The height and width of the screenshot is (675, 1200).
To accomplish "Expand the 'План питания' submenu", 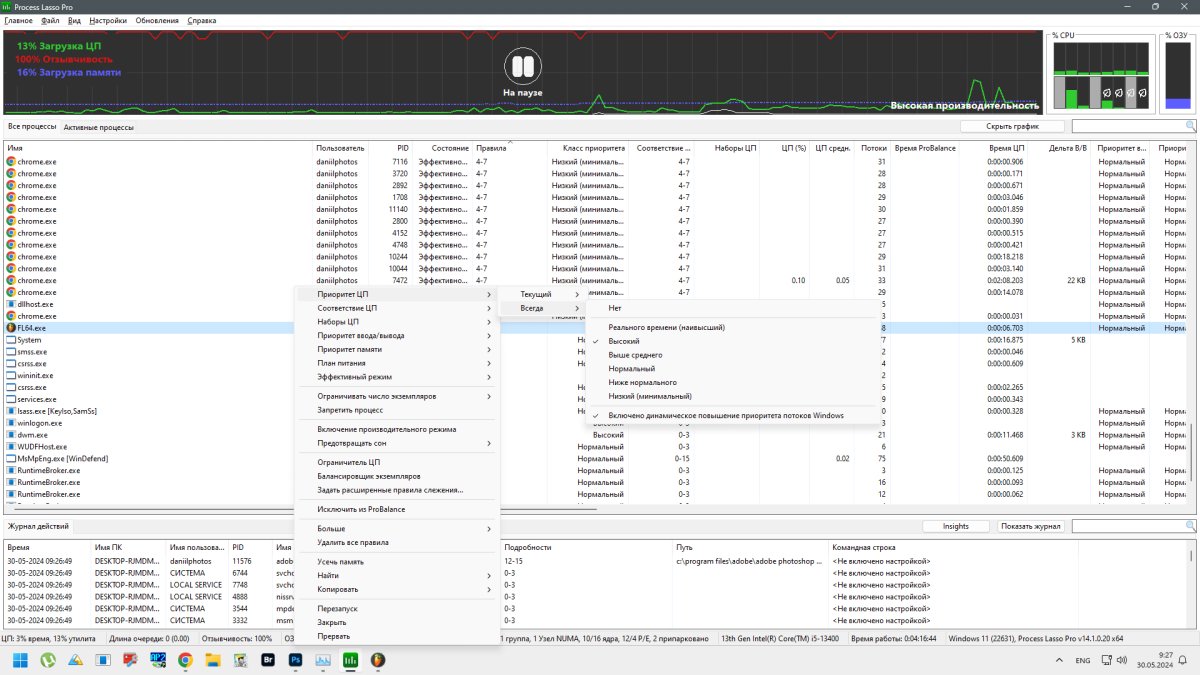I will click(398, 363).
